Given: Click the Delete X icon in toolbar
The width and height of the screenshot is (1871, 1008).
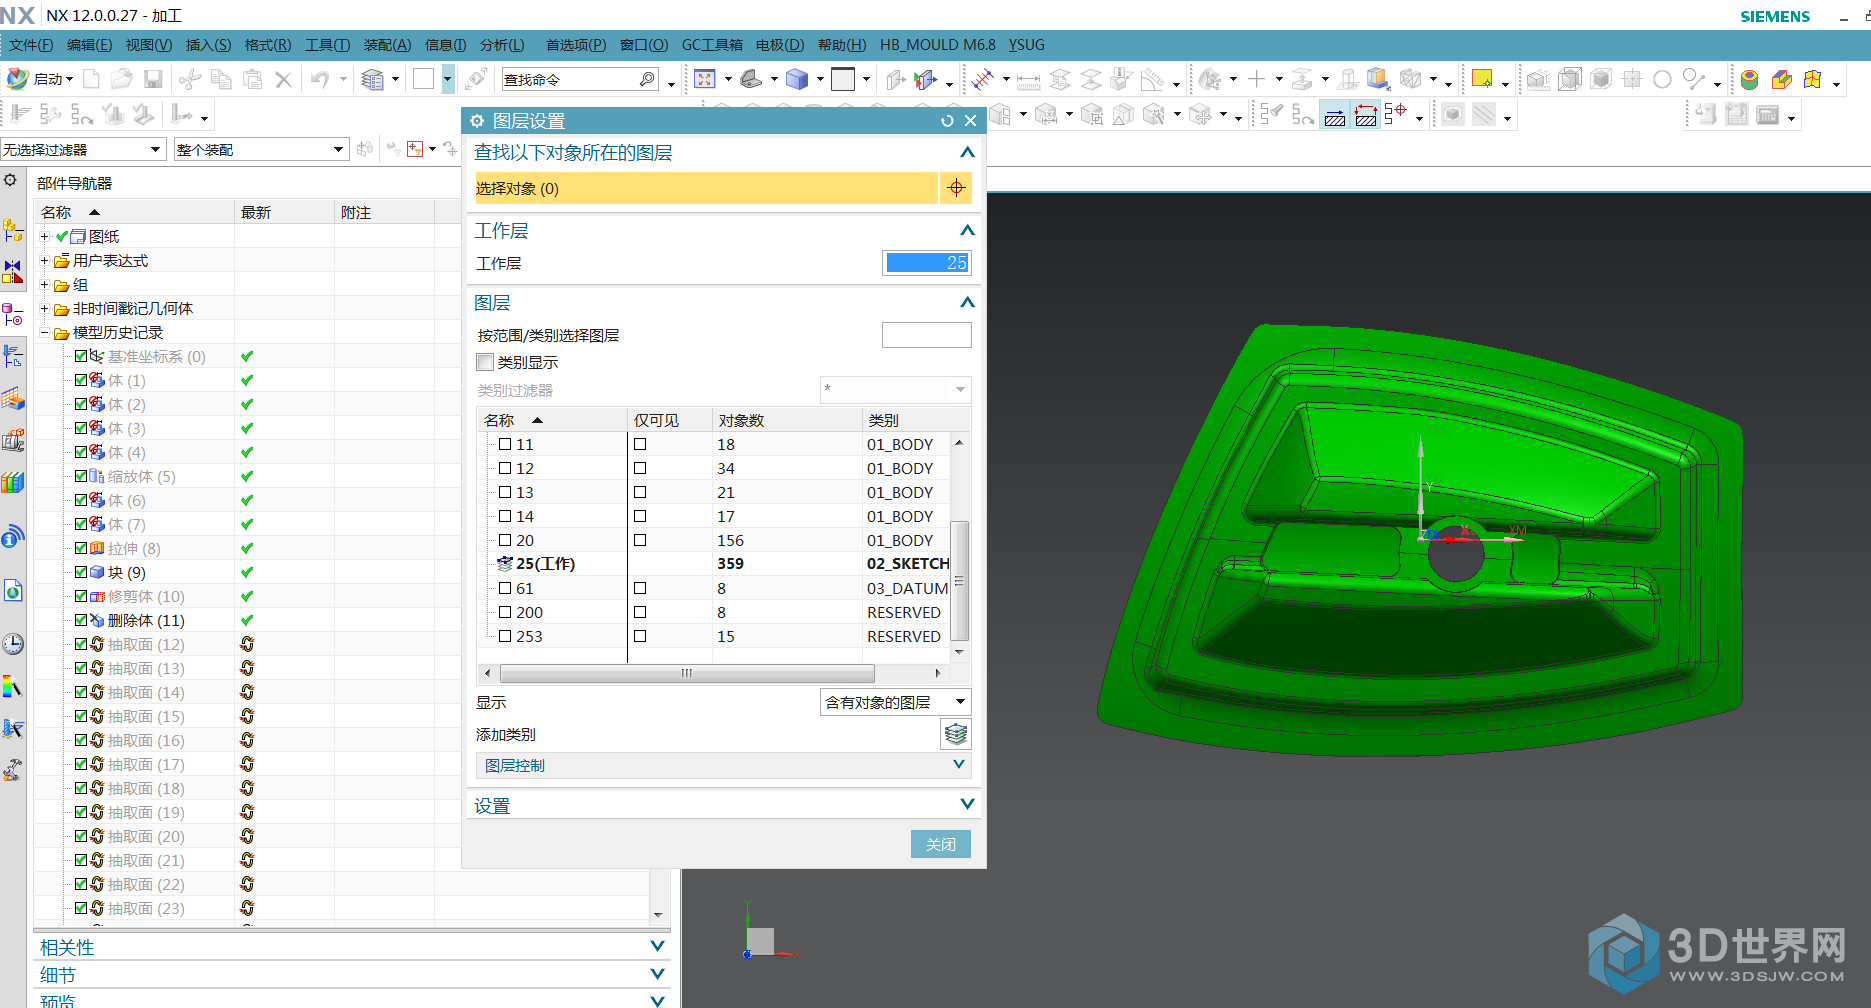Looking at the screenshot, I should click(x=284, y=79).
